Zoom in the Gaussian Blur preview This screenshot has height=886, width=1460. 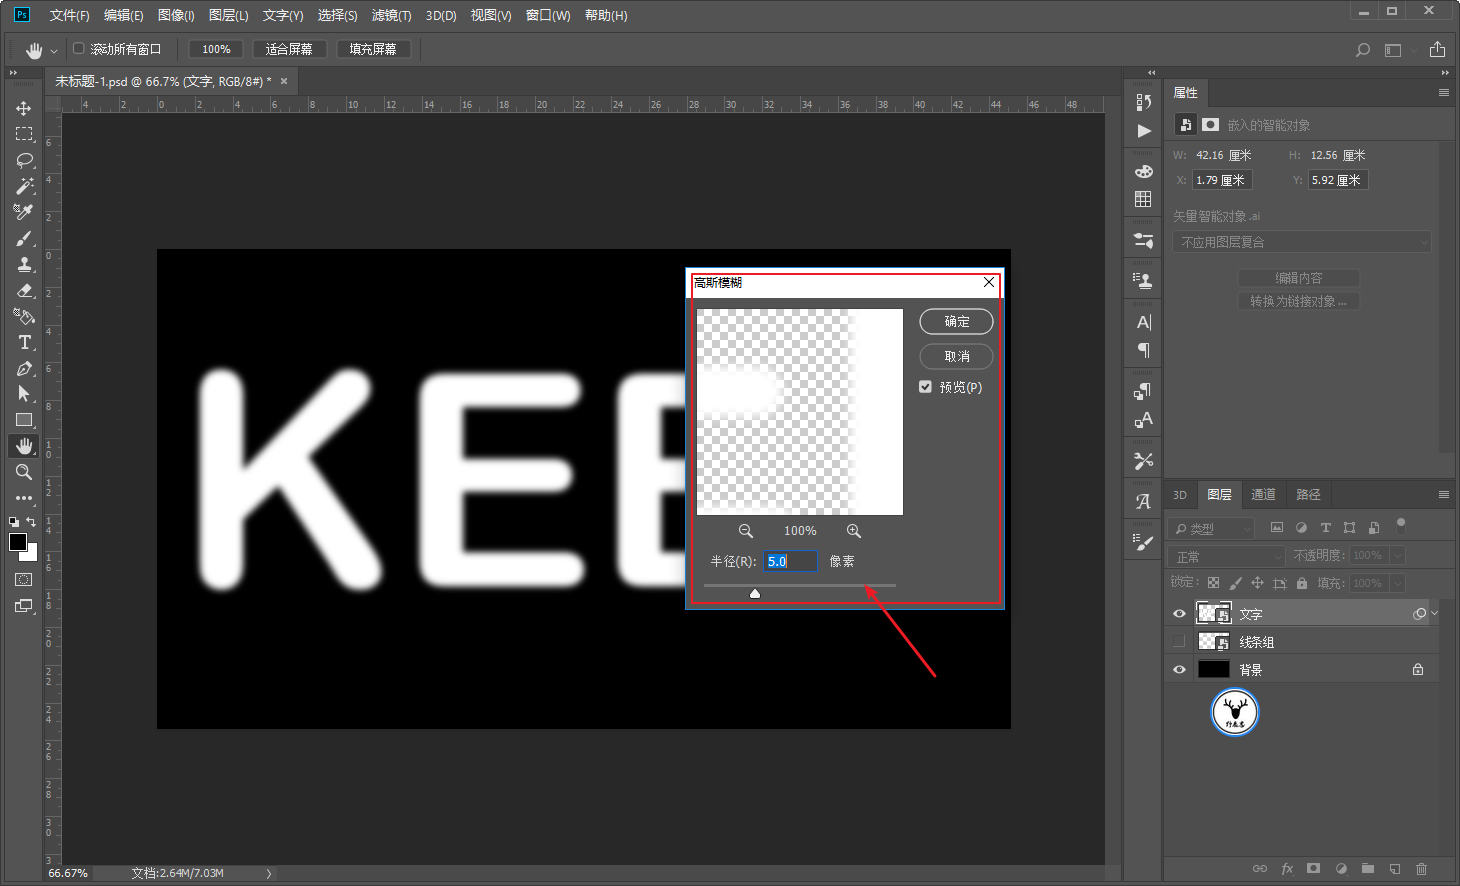click(x=854, y=531)
